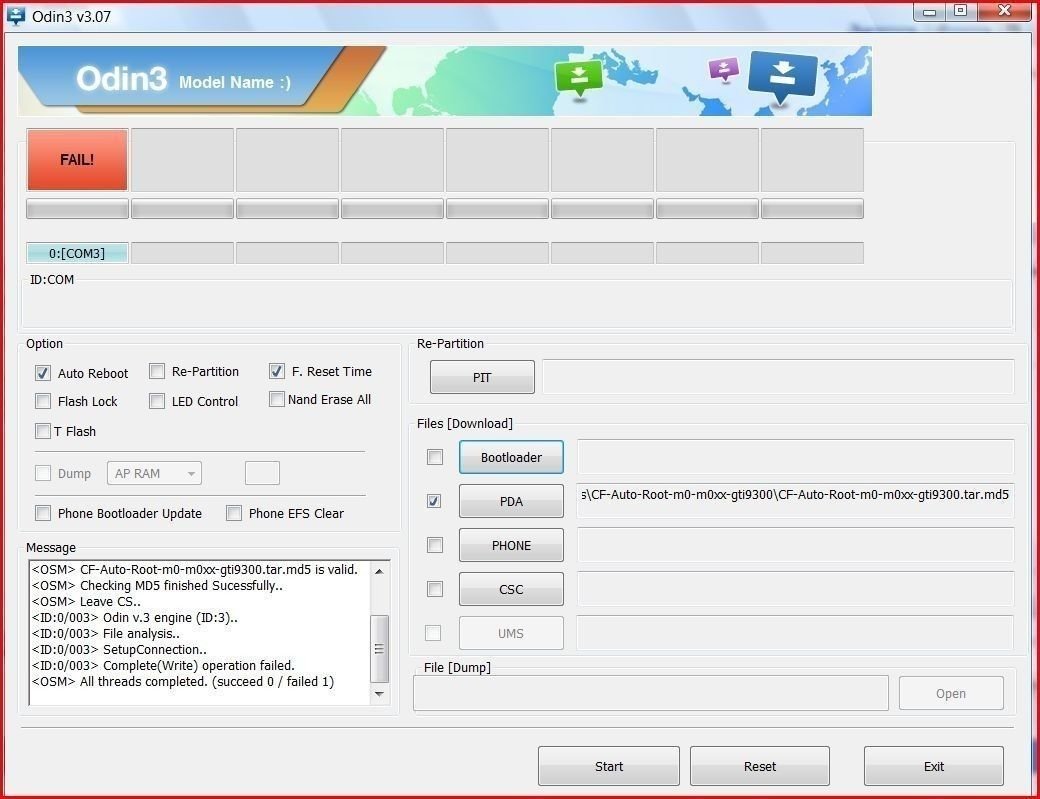Screen dimensions: 1040x799
Task: Click the Exit button
Action: (x=934, y=767)
